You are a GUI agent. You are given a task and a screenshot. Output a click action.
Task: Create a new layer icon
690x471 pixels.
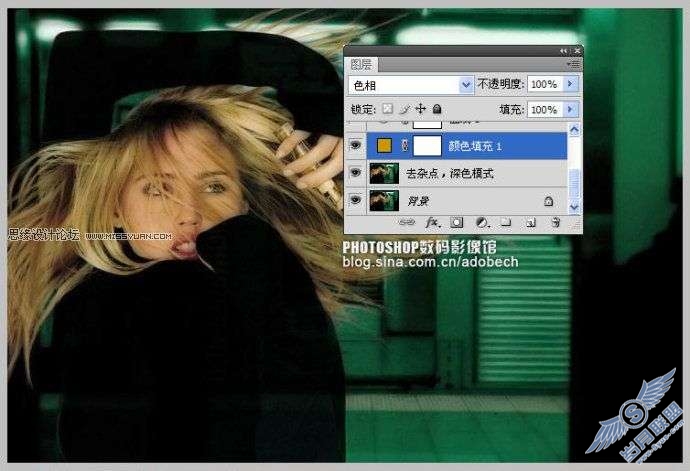click(x=531, y=223)
